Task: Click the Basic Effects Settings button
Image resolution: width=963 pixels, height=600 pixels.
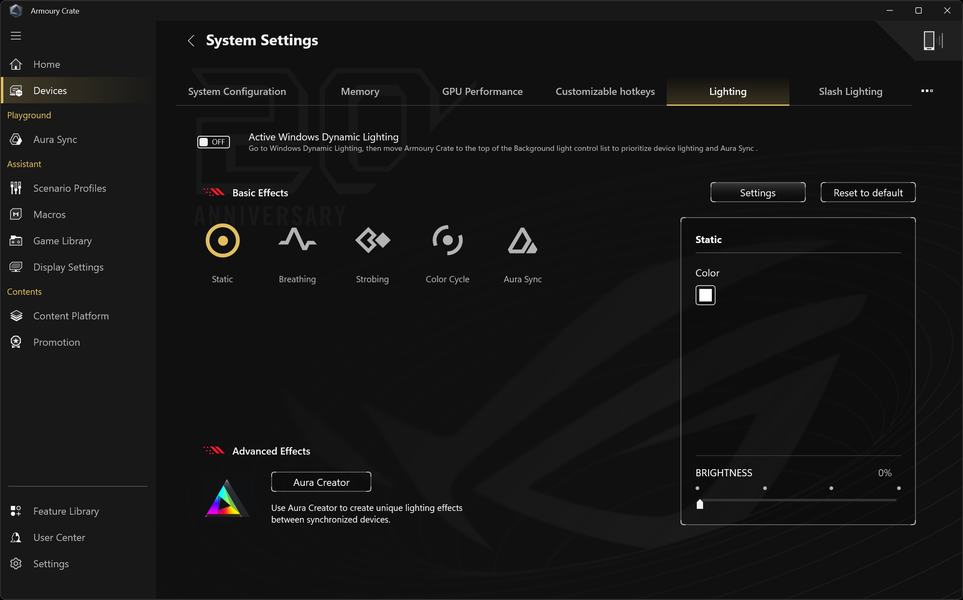Action: point(758,192)
